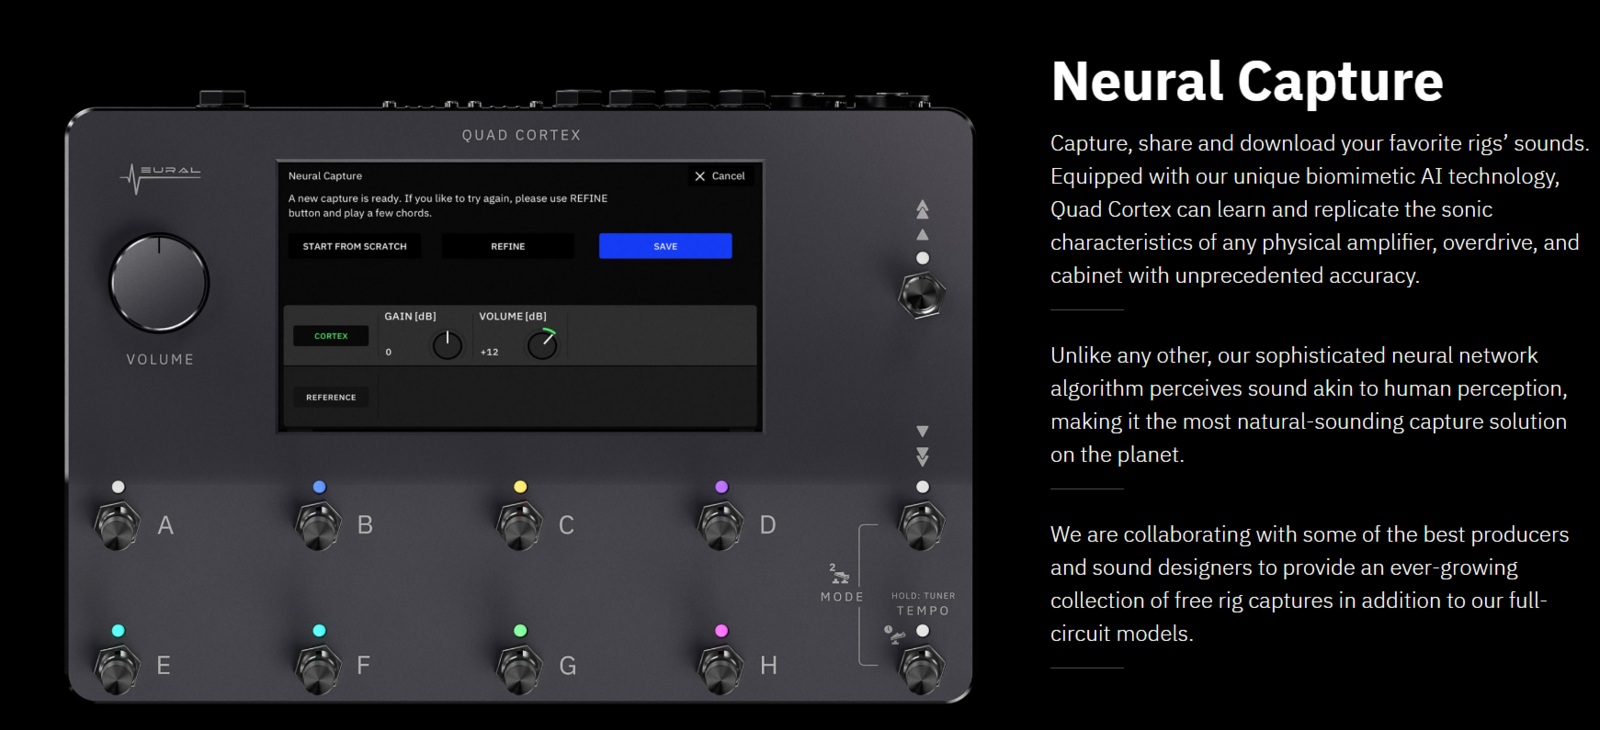Select the REFERENCE source button

click(x=331, y=397)
